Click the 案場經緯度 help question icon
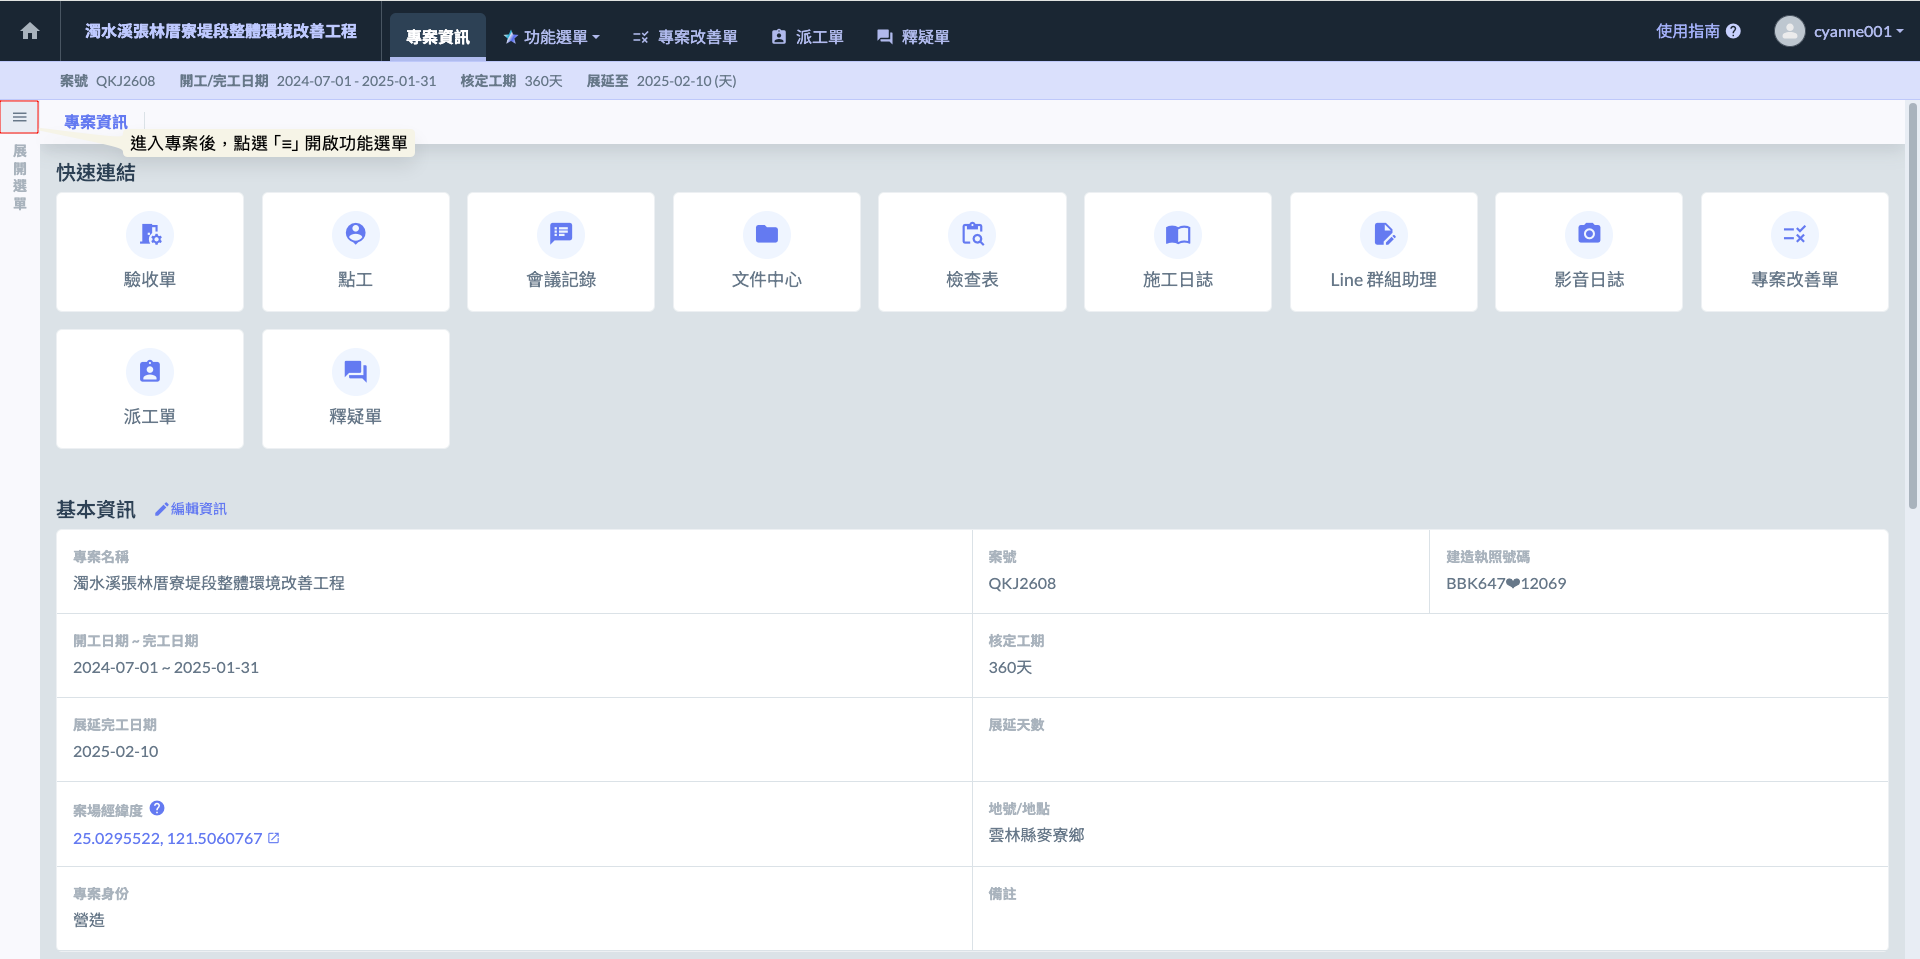 coord(157,809)
